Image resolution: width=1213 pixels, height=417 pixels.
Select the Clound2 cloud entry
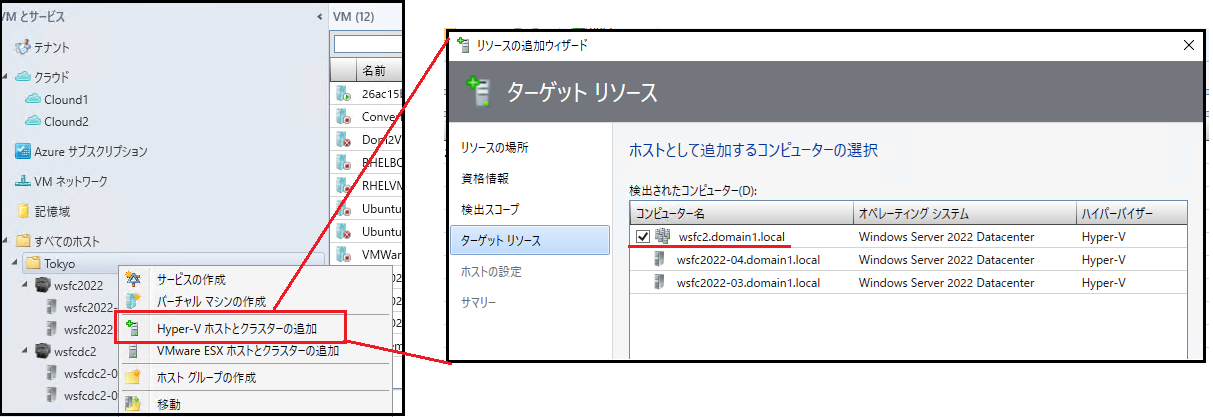tap(57, 122)
